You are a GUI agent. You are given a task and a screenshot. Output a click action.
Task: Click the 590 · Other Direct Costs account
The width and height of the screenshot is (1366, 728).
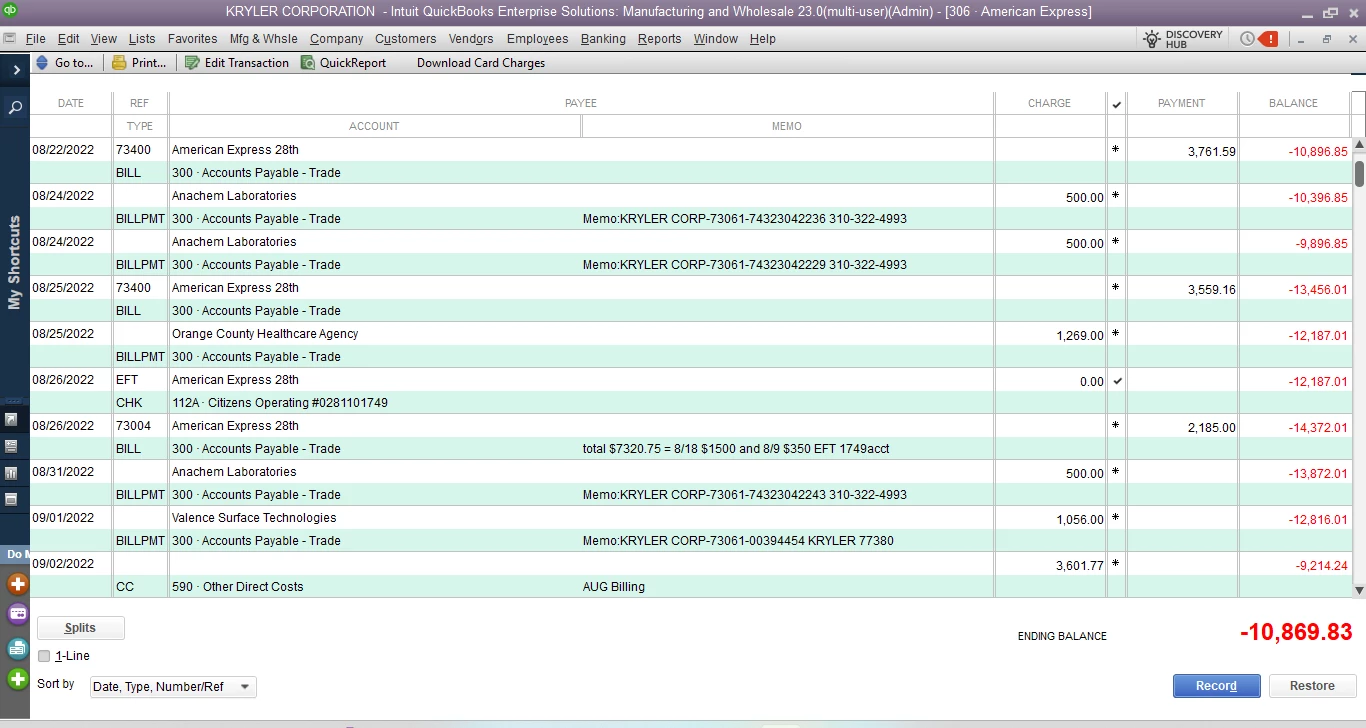(x=238, y=587)
